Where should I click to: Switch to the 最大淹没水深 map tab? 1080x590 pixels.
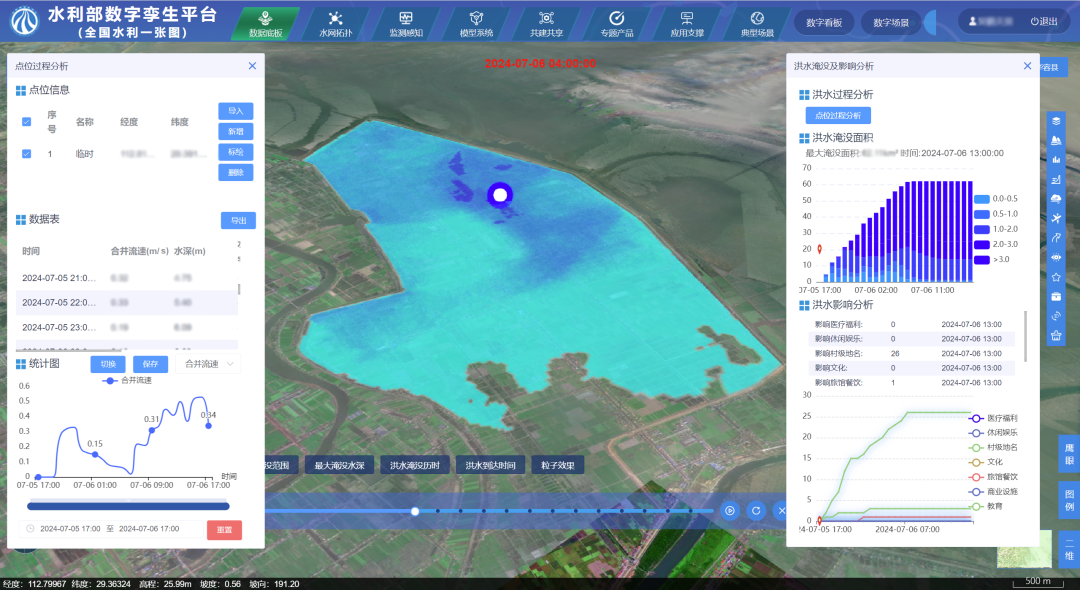click(340, 465)
